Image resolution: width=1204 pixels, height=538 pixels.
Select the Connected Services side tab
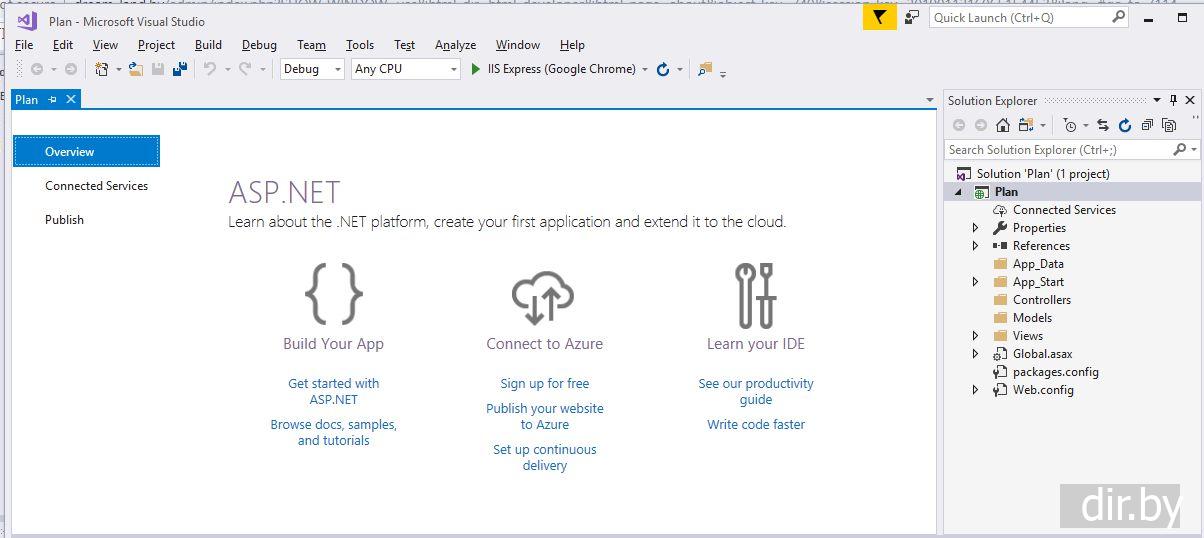96,186
